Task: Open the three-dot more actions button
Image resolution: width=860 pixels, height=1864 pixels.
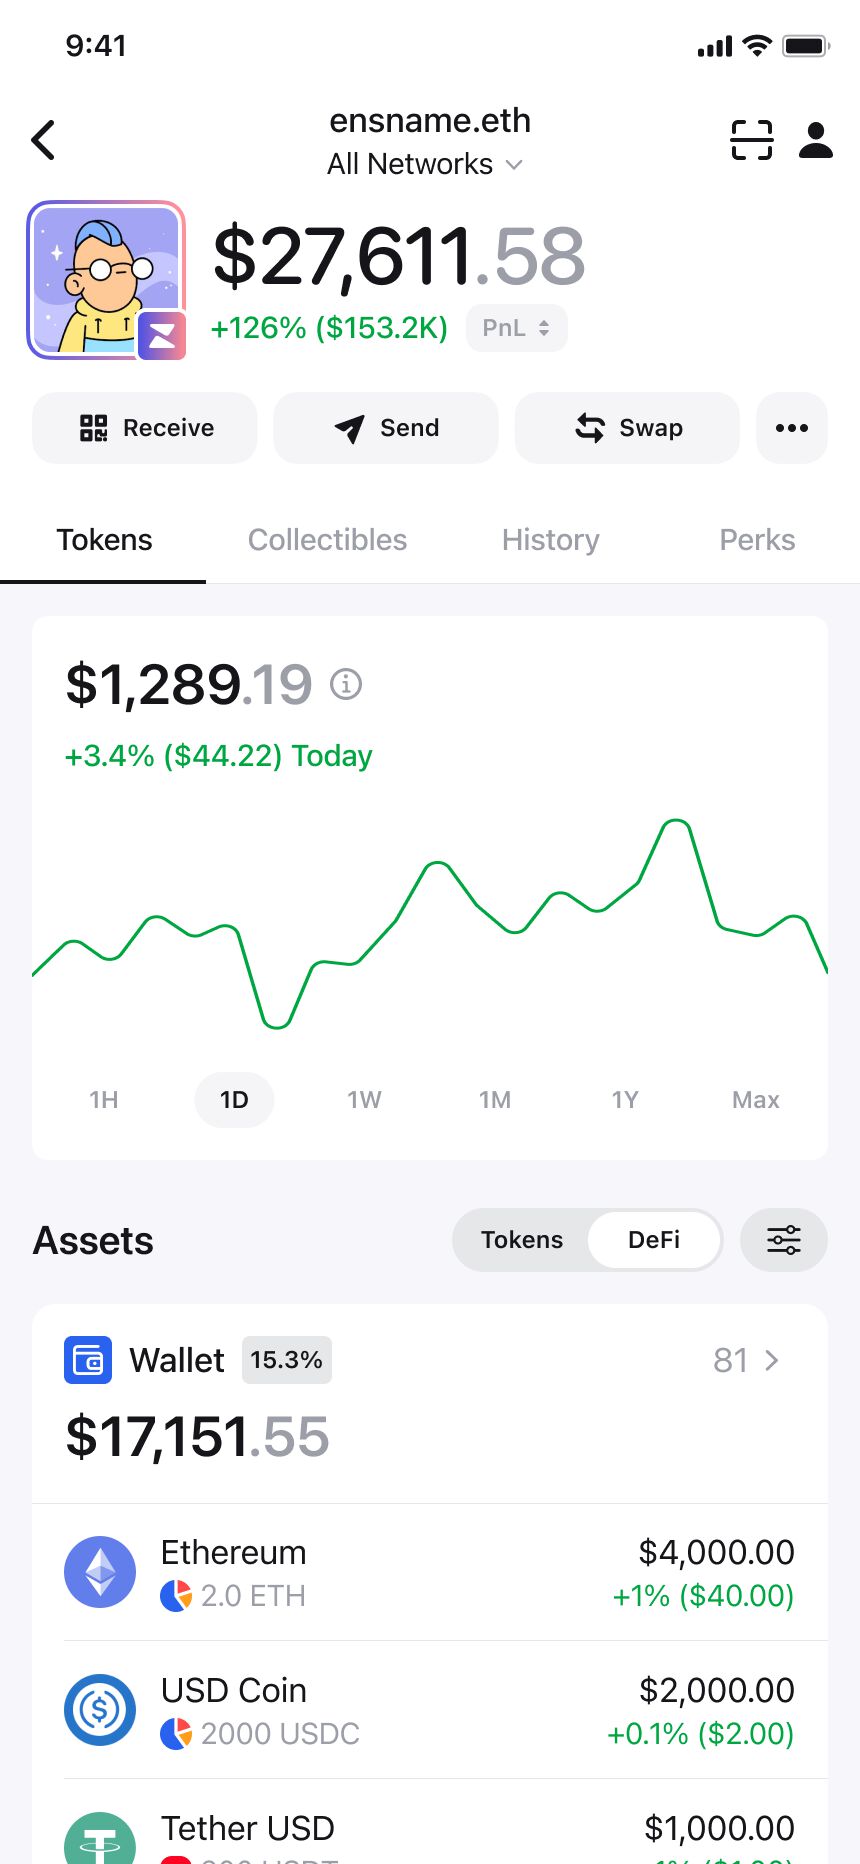Action: pos(792,428)
